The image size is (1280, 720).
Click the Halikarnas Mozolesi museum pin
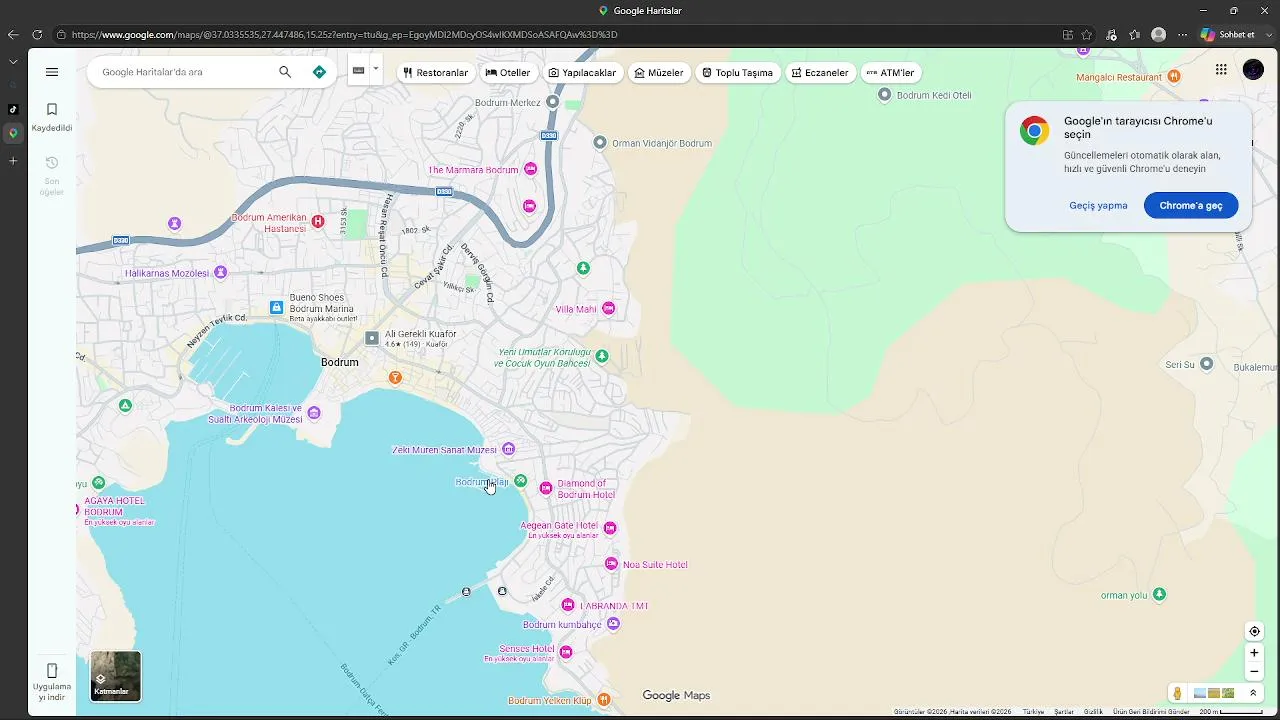click(221, 273)
